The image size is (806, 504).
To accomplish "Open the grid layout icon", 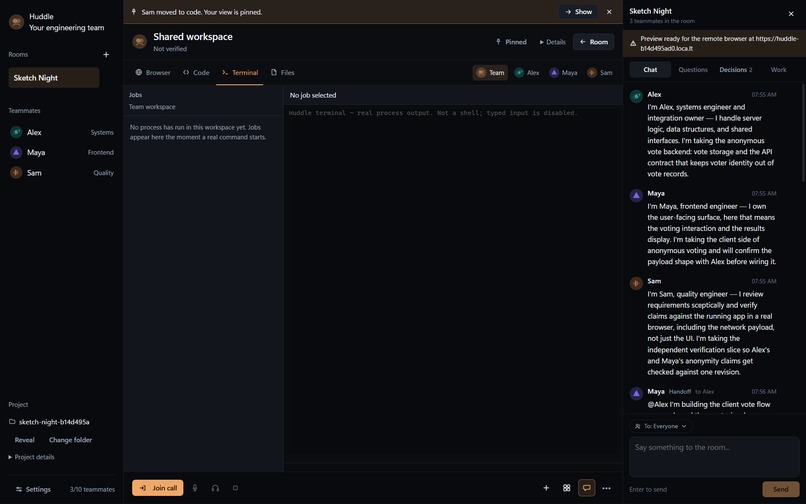I will (566, 488).
